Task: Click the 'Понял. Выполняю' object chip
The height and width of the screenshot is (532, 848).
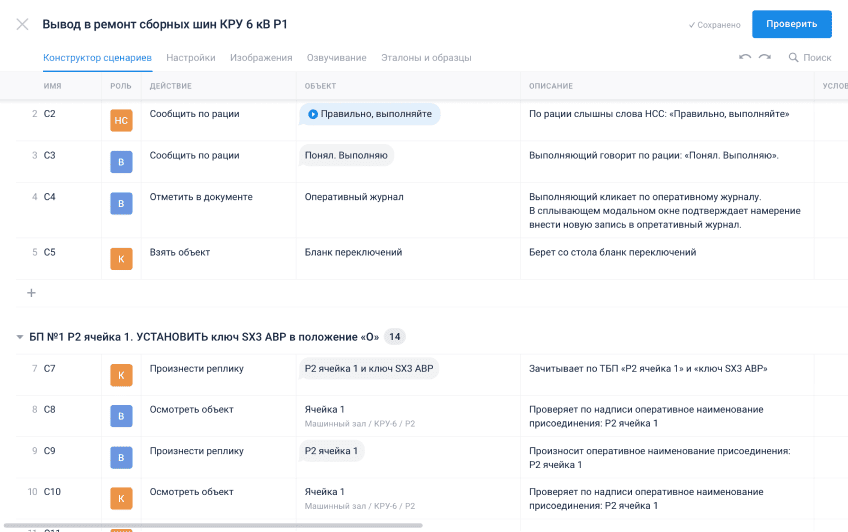Action: (346, 155)
